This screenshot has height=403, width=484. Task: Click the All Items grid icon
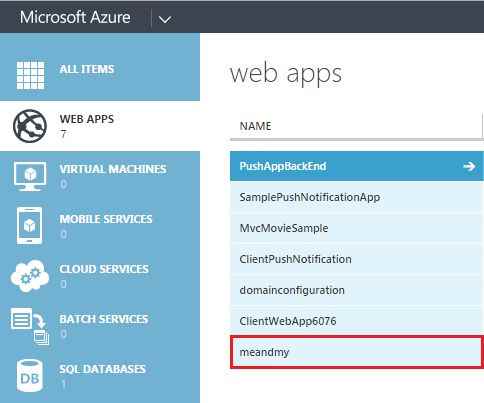tap(30, 75)
